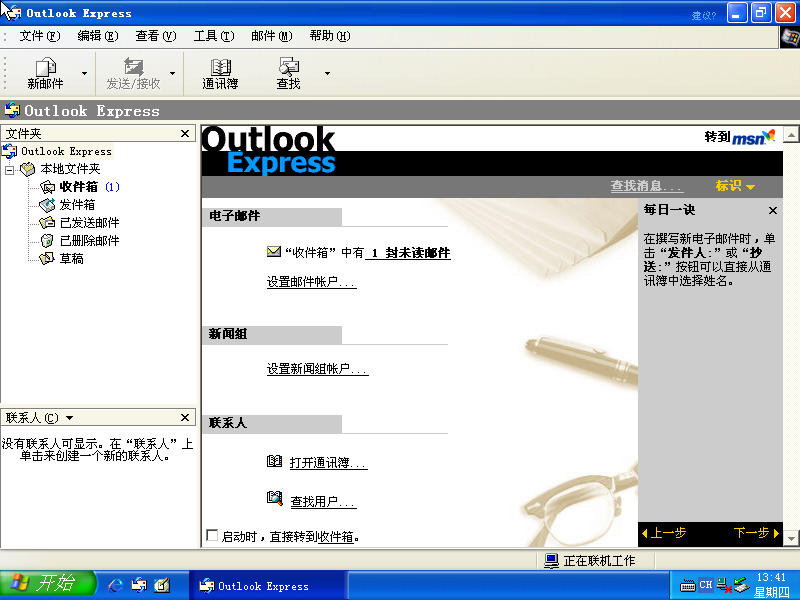This screenshot has height=600, width=800.
Task: Click the network connection tray icon
Action: tap(723, 585)
